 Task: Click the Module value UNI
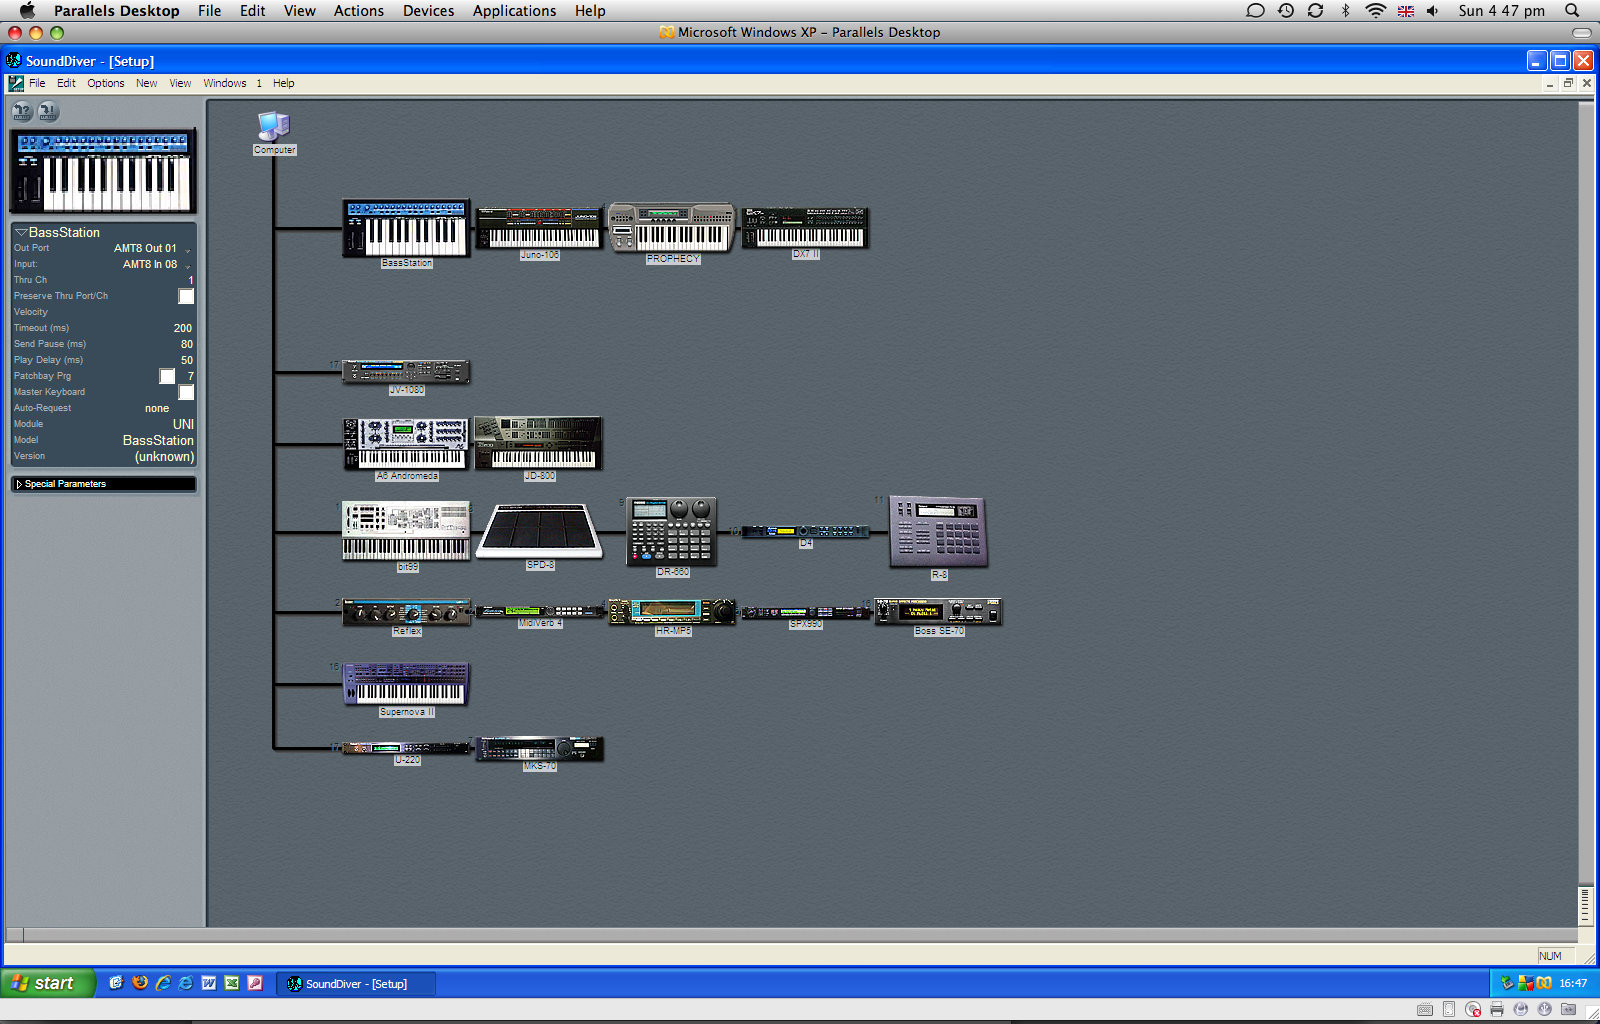[x=183, y=424]
